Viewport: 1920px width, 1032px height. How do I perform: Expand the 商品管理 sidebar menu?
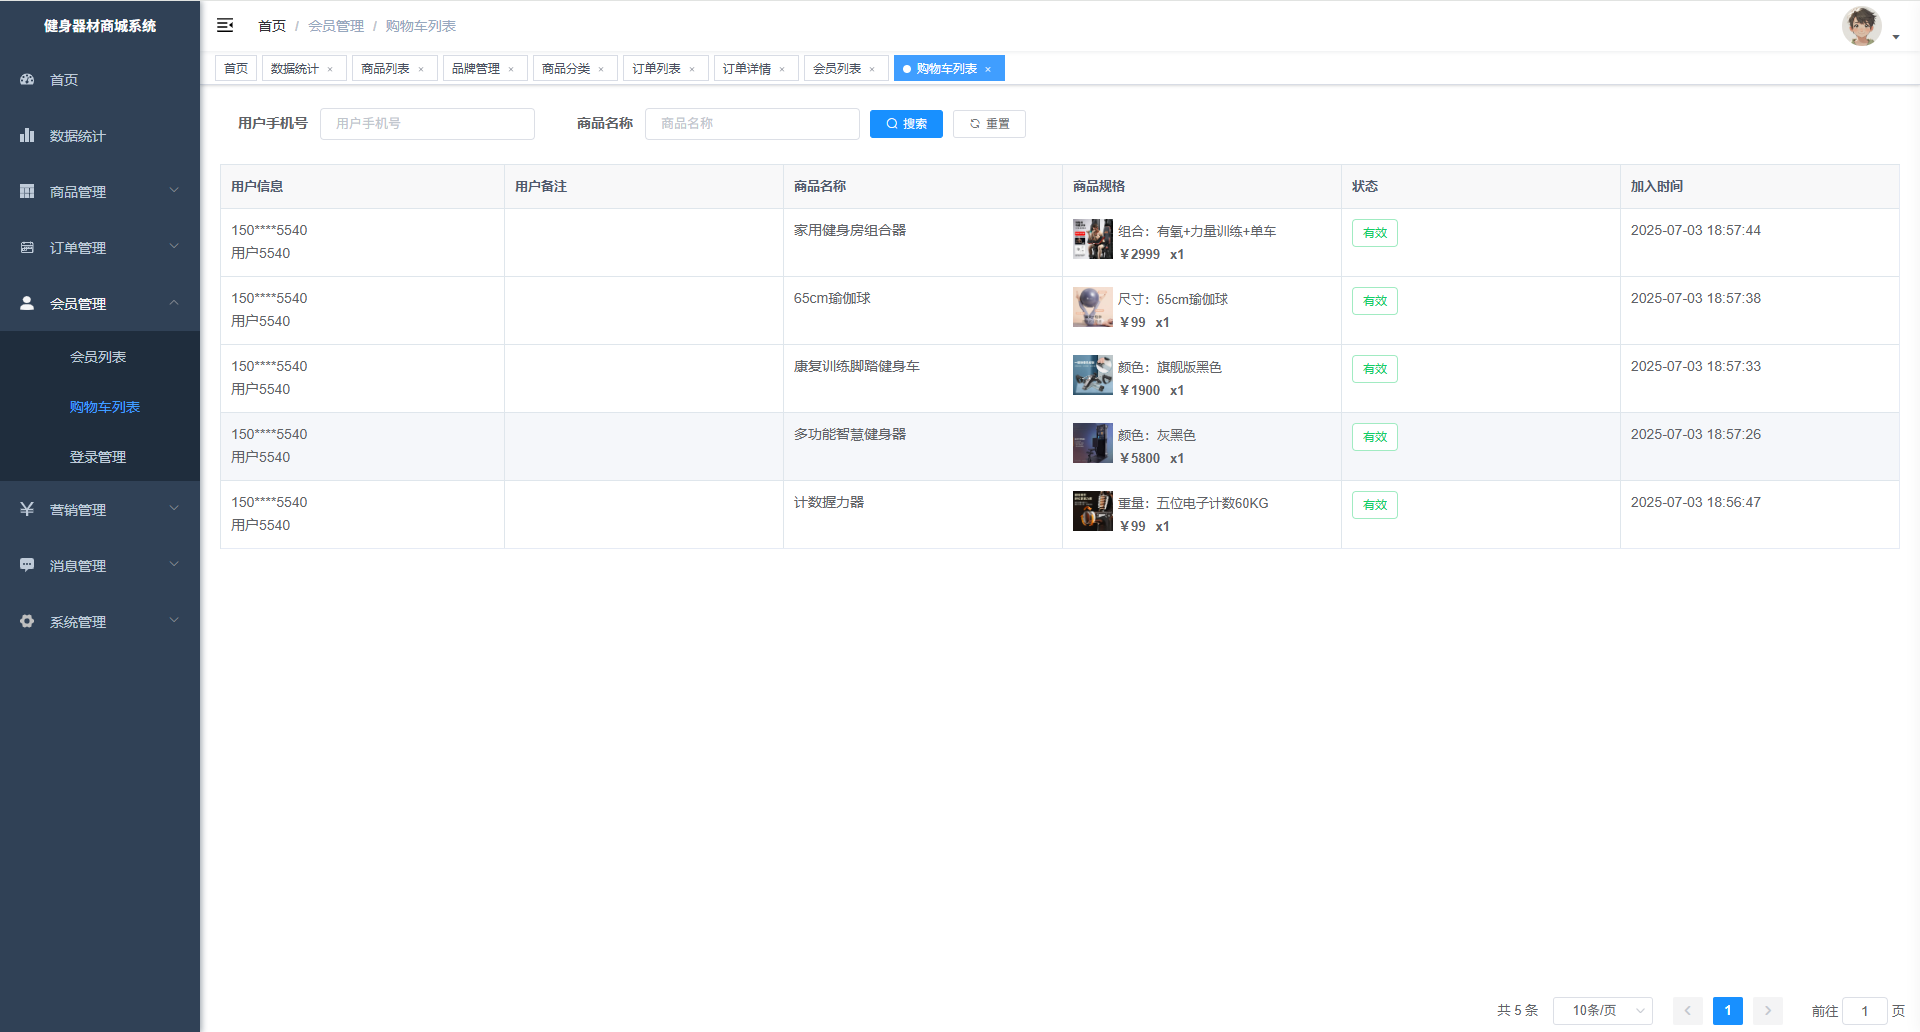click(x=100, y=191)
